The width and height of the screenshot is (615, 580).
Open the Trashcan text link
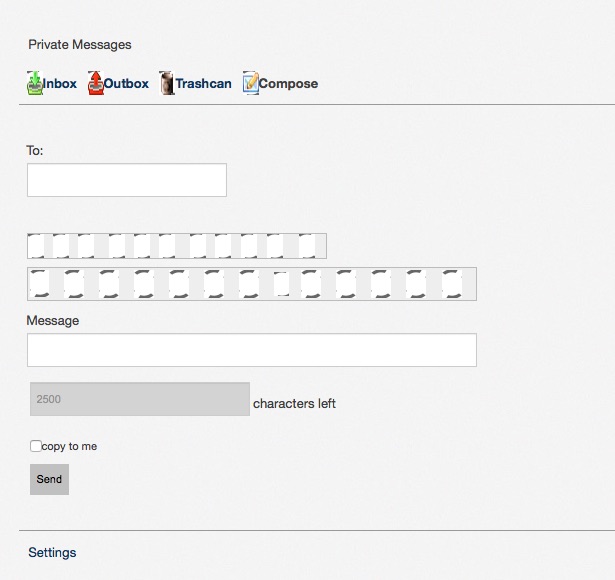pyautogui.click(x=203, y=84)
